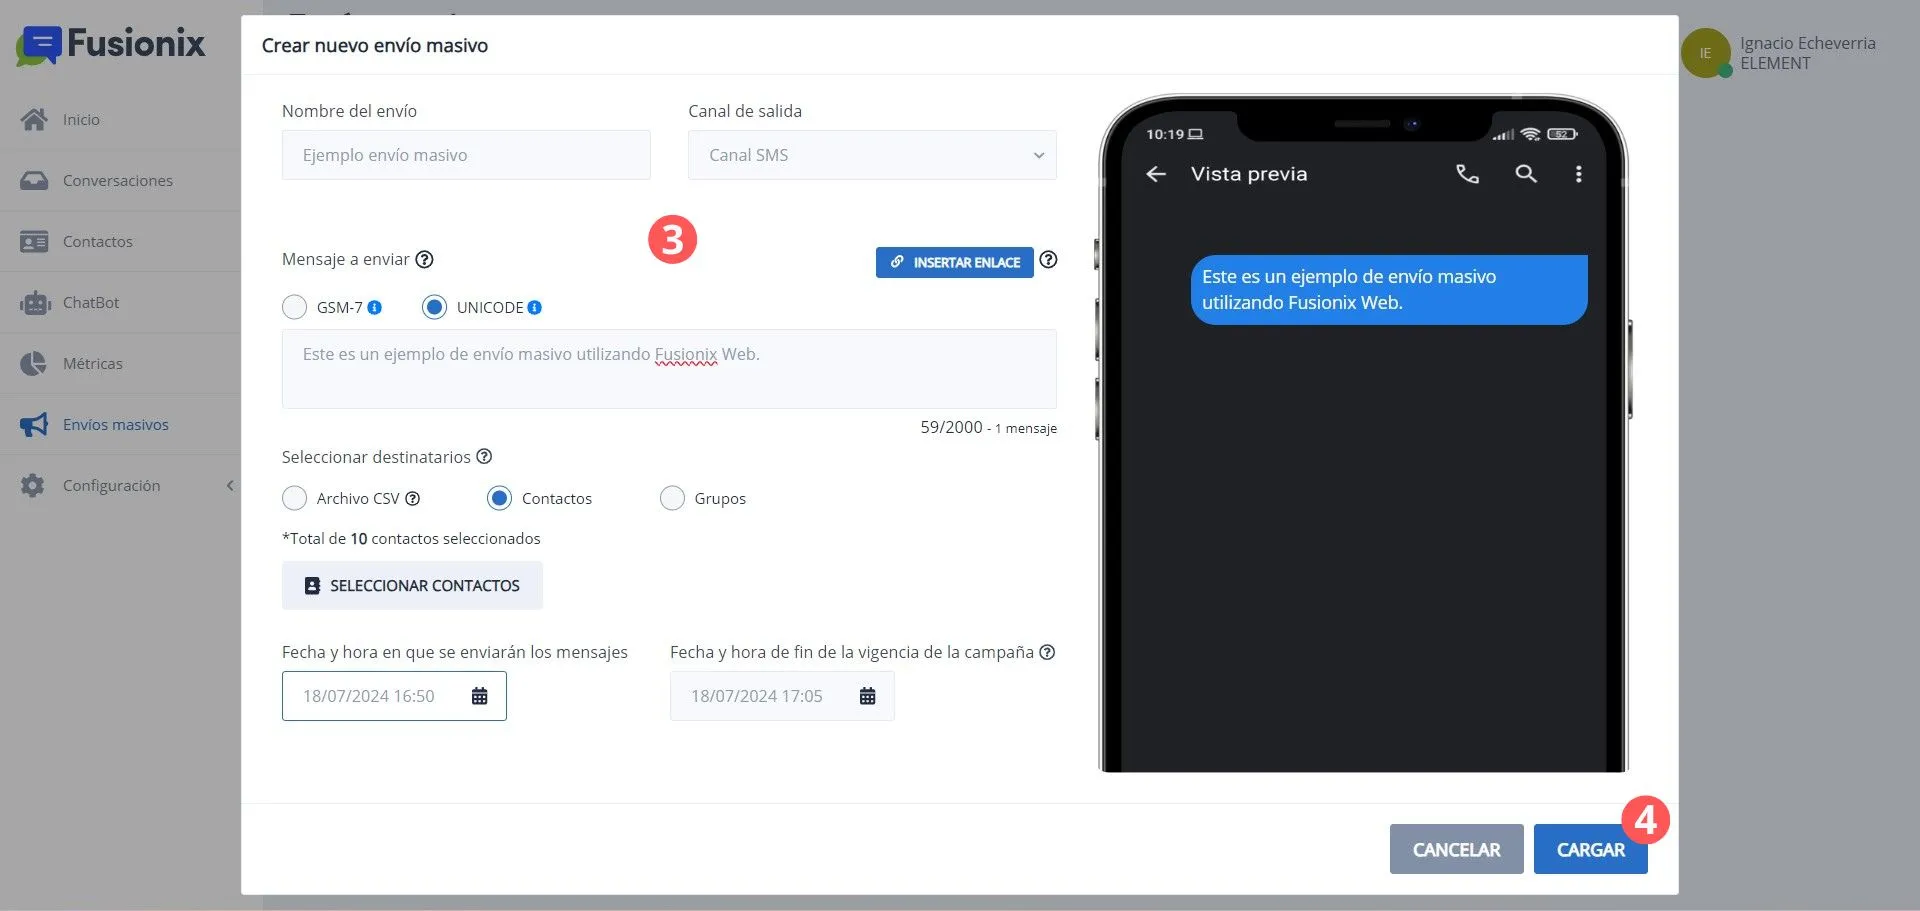Image resolution: width=1920 pixels, height=911 pixels.
Task: Click the back arrow in the phone preview
Action: pos(1156,174)
